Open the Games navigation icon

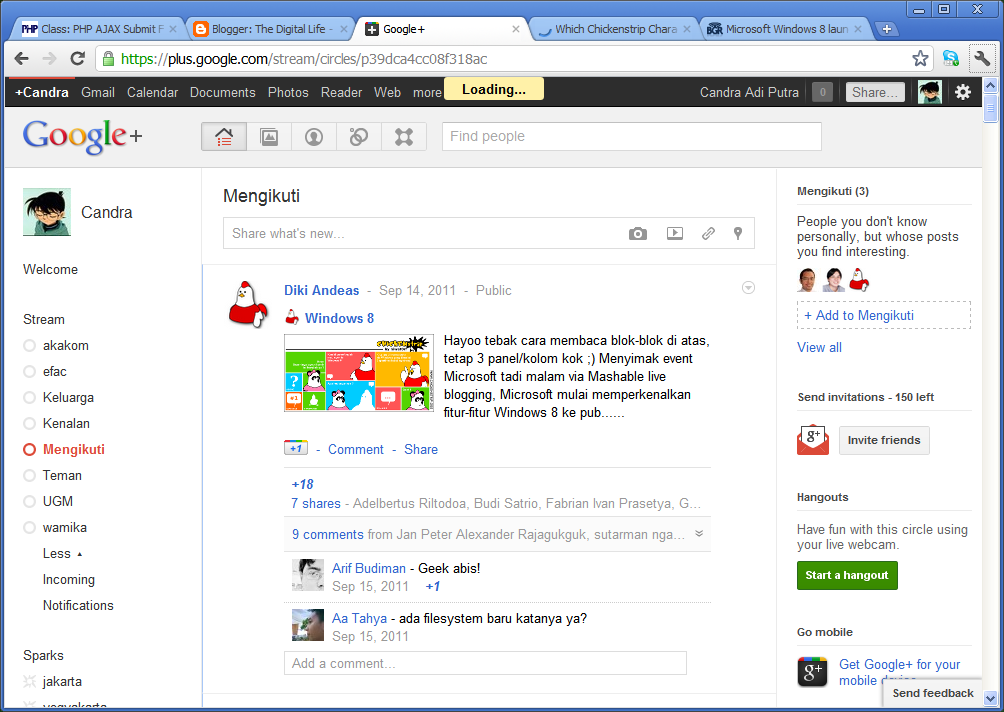[x=403, y=136]
